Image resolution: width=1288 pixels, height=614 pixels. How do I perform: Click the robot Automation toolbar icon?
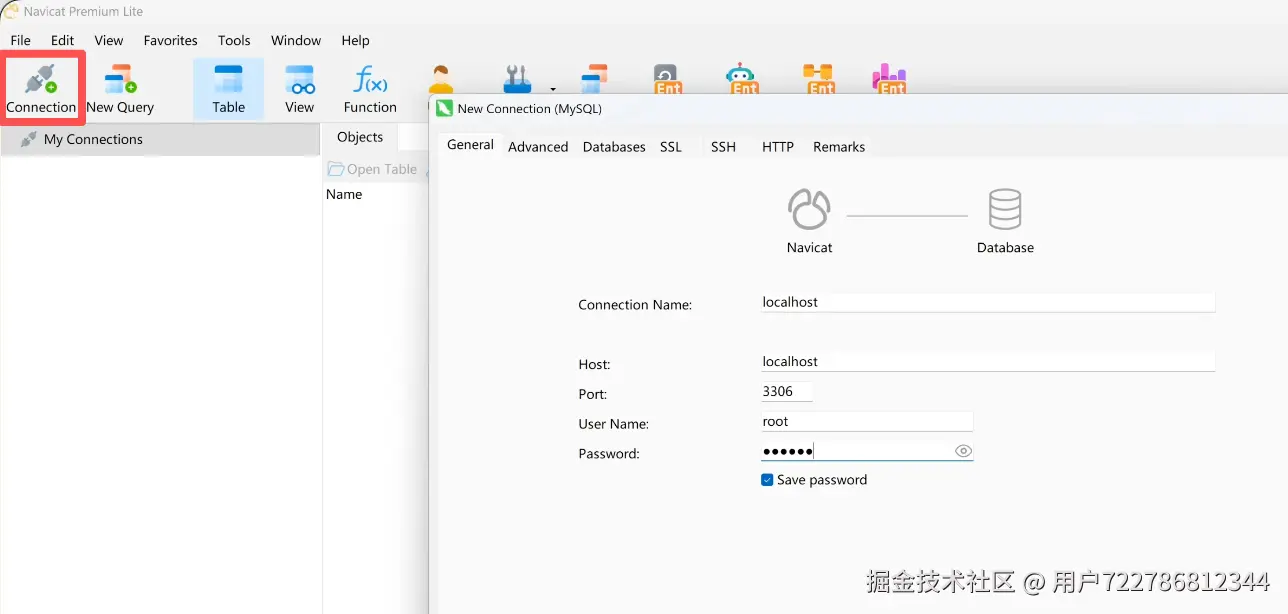click(741, 79)
